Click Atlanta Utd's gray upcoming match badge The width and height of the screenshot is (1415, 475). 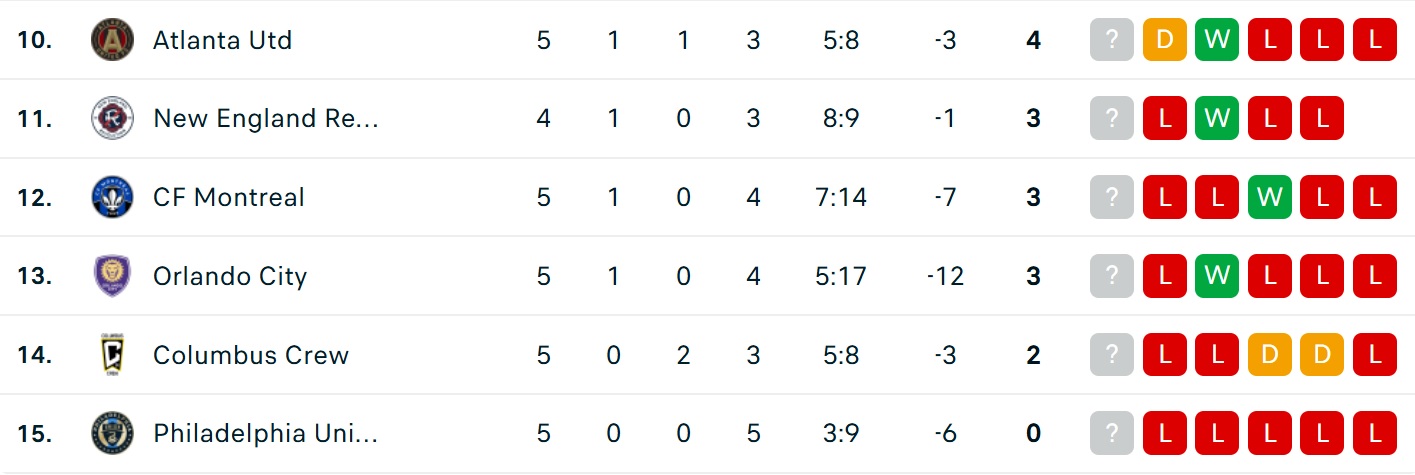point(1112,40)
